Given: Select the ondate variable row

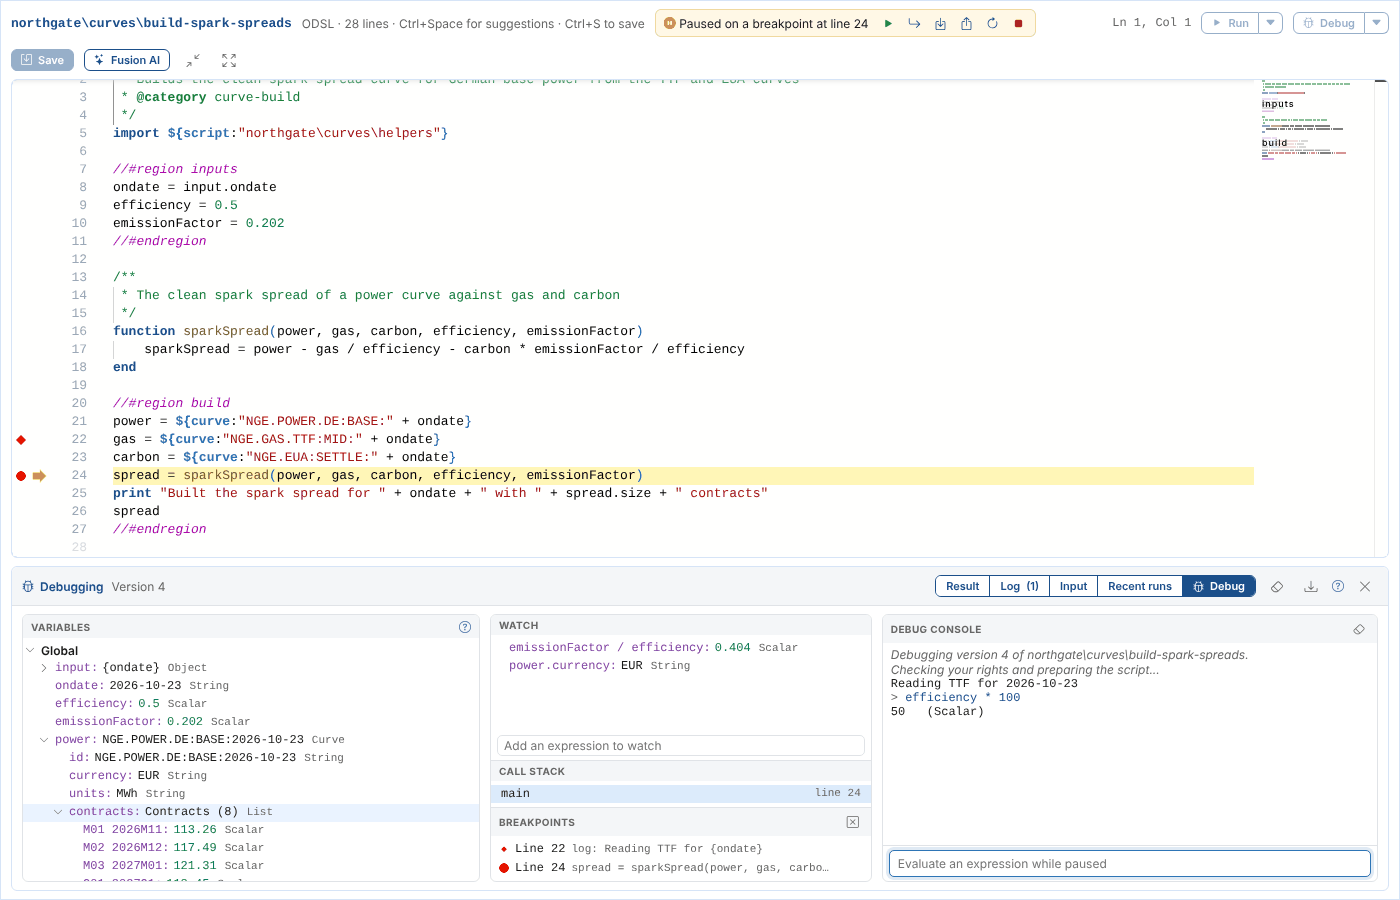Looking at the screenshot, I should pos(251,686).
